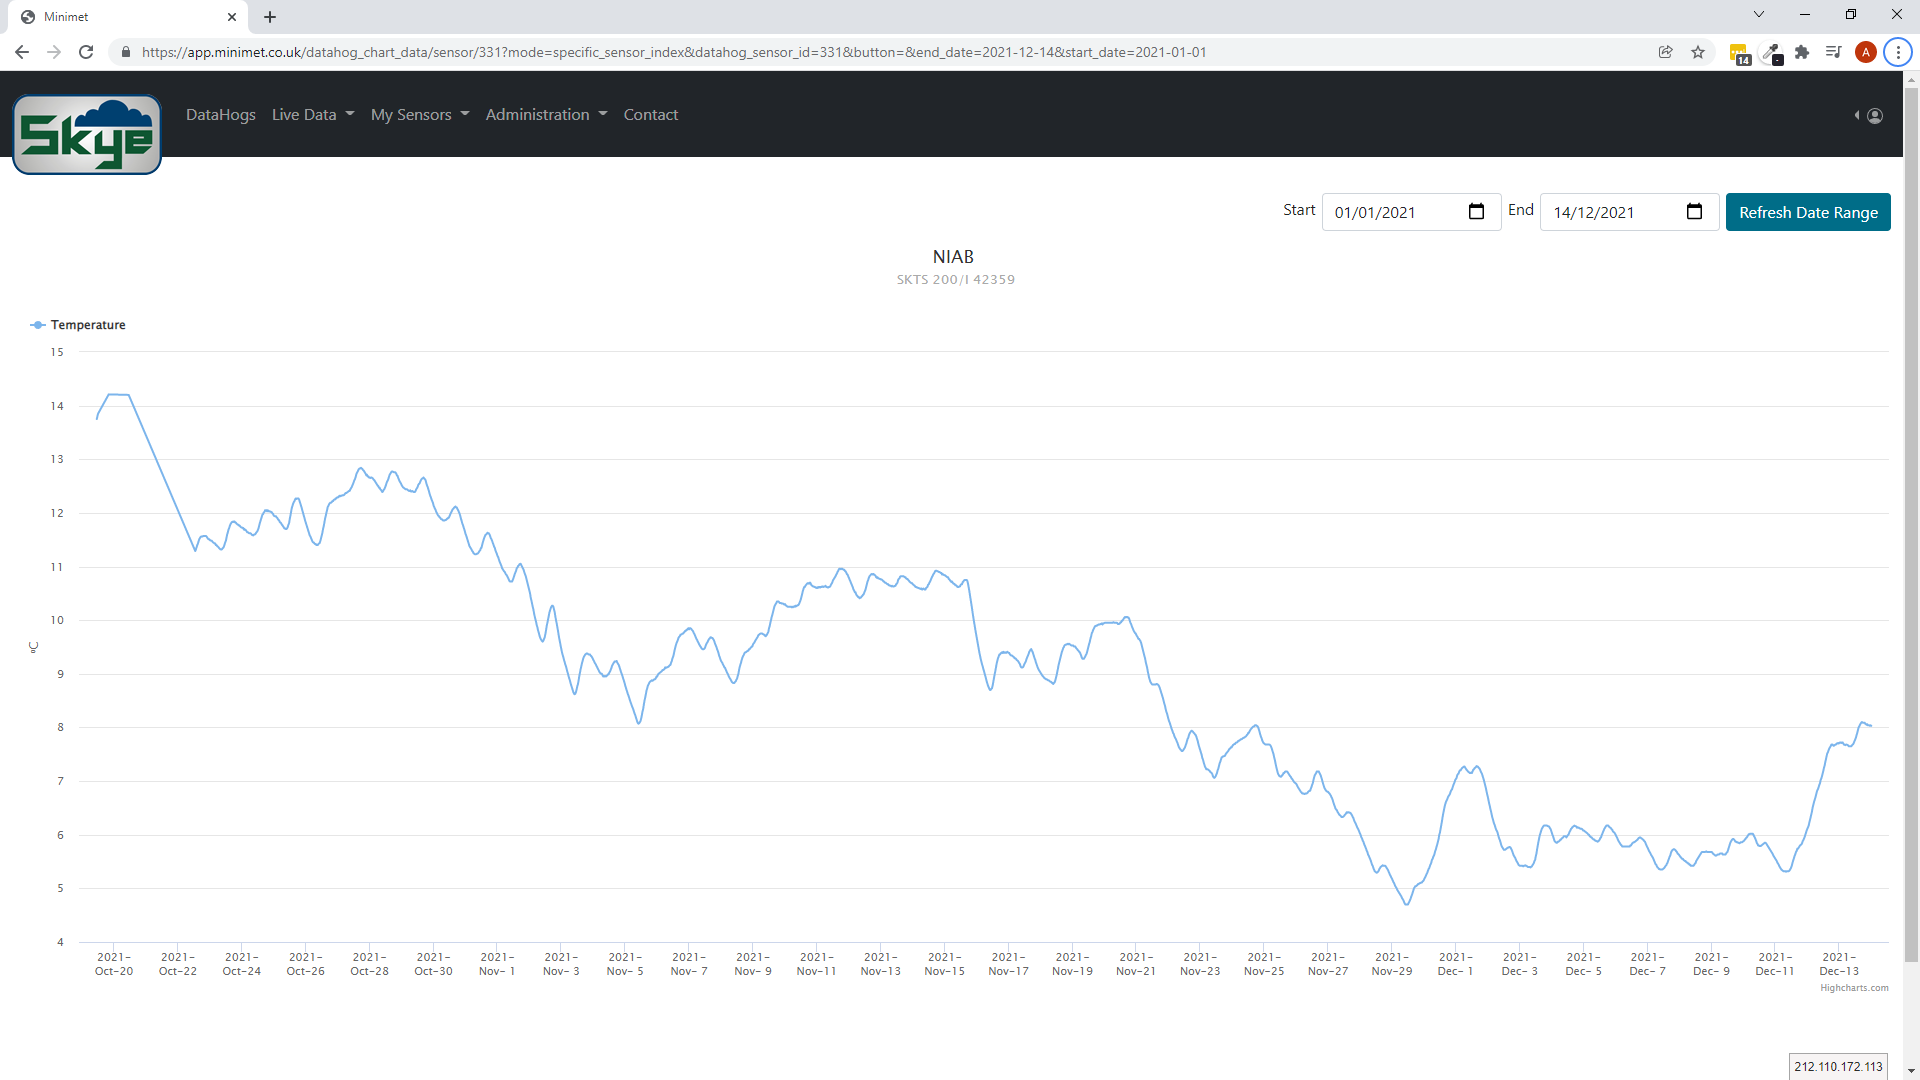Click the Skye logo

coord(87,135)
